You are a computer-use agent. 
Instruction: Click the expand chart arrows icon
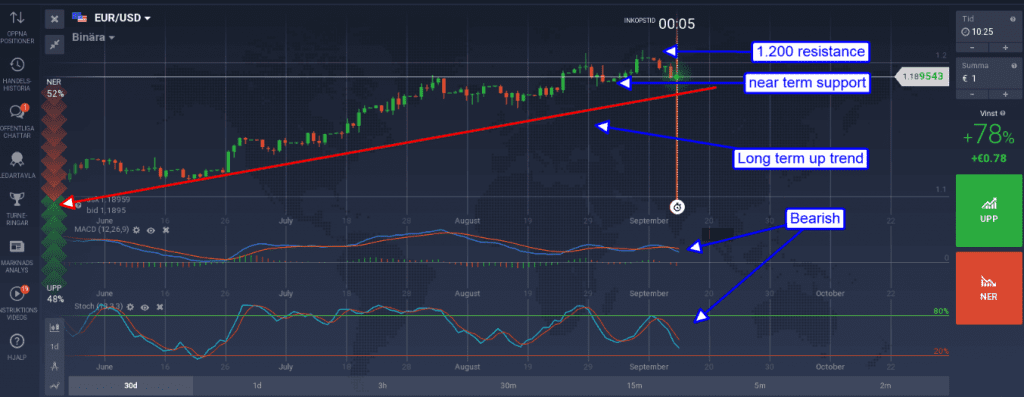click(x=54, y=44)
